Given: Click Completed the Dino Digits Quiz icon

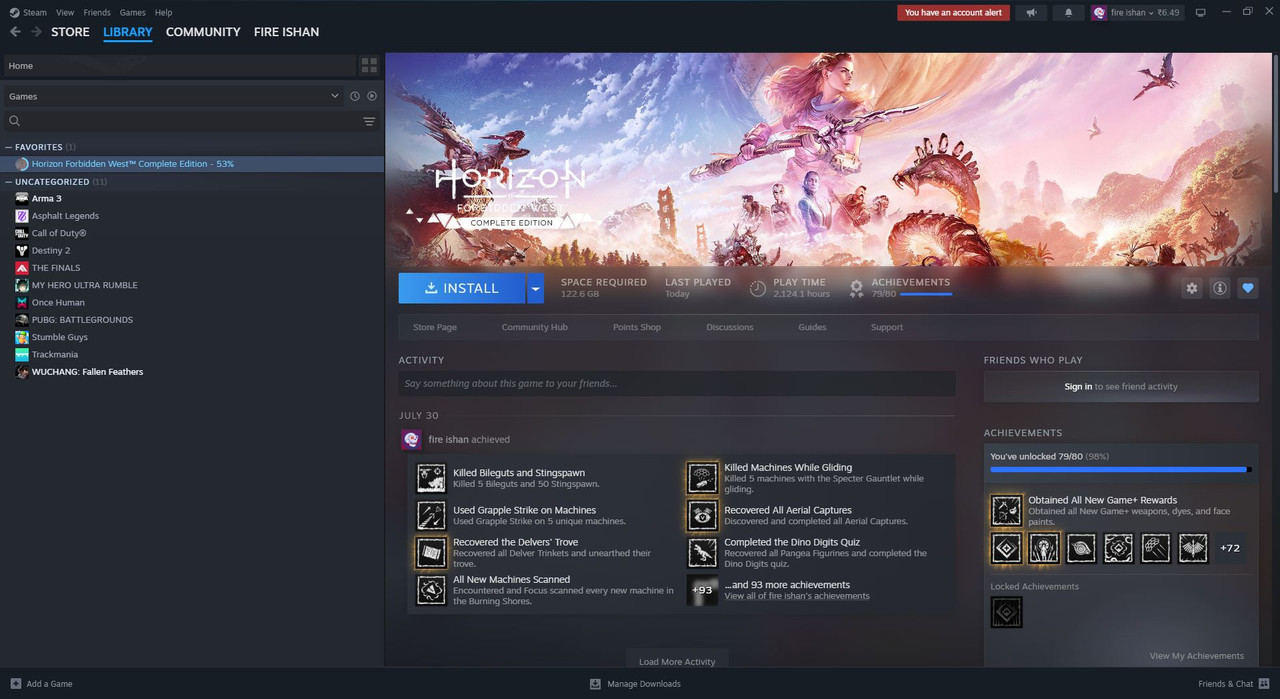Looking at the screenshot, I should pyautogui.click(x=702, y=553).
